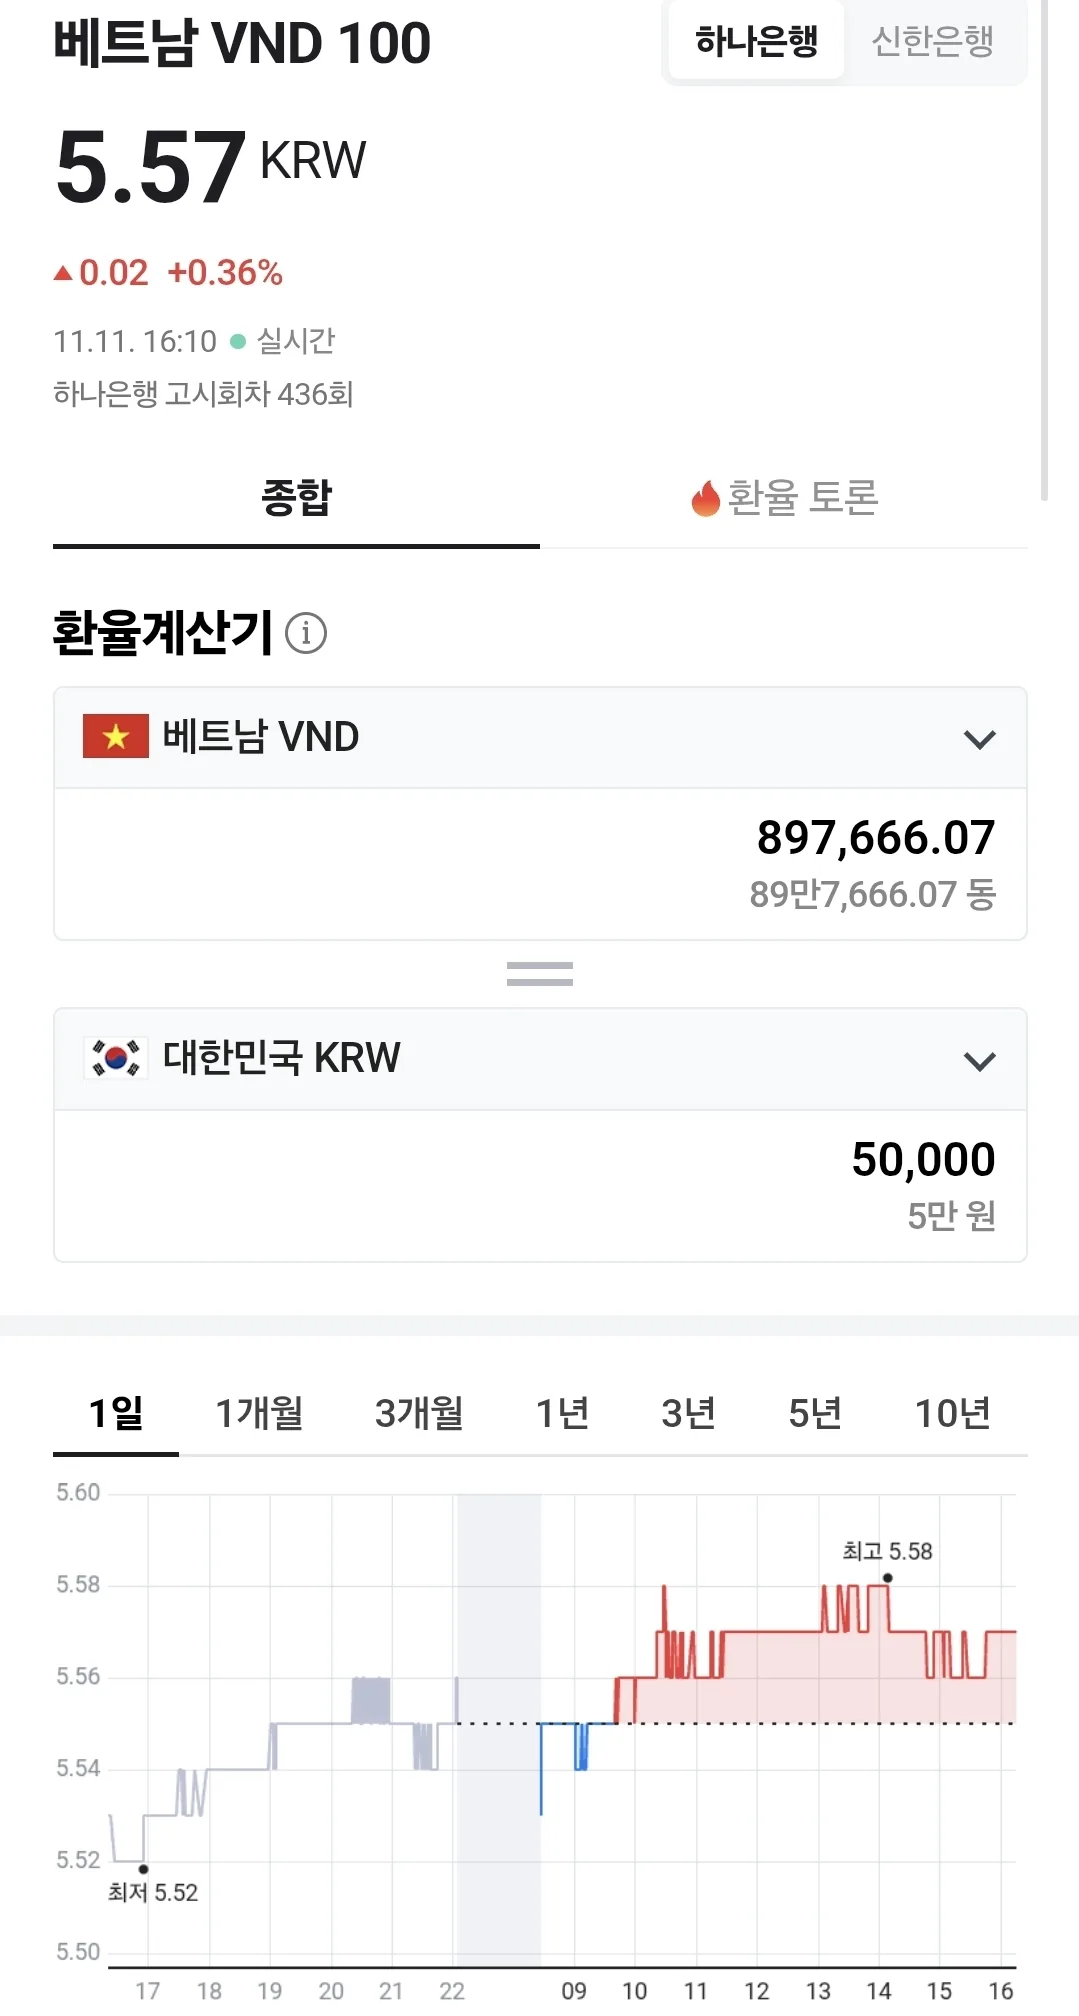
Task: Tap the flame icon beside 환율 토론
Action: (705, 498)
